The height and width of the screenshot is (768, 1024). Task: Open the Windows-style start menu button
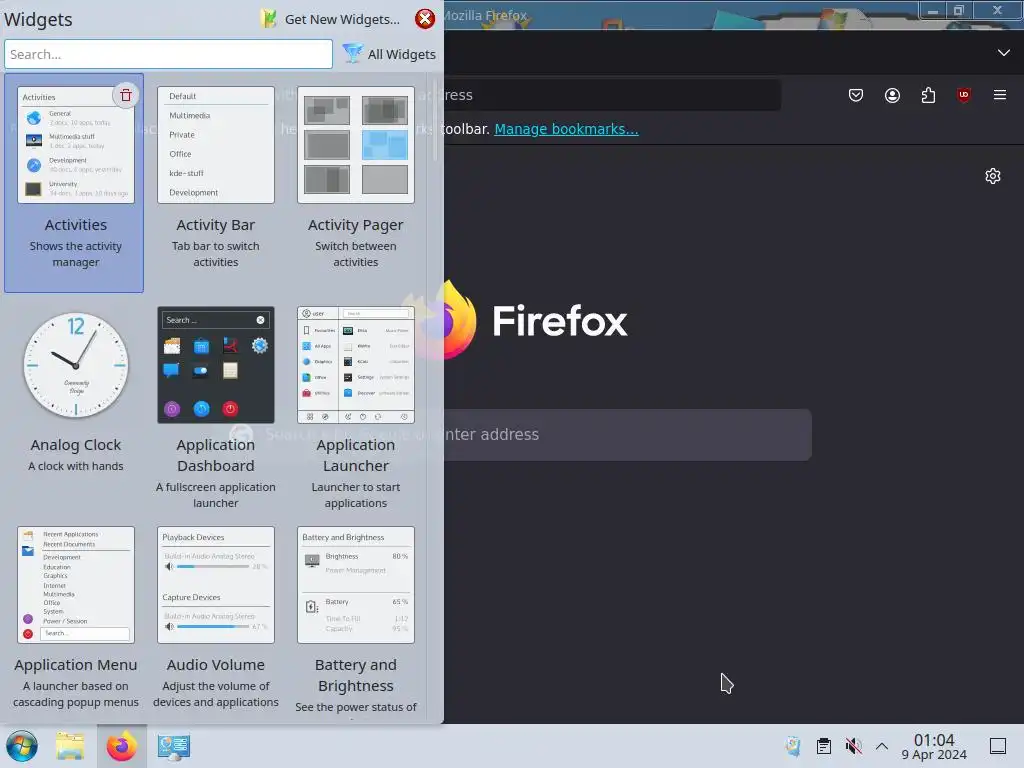[x=22, y=746]
